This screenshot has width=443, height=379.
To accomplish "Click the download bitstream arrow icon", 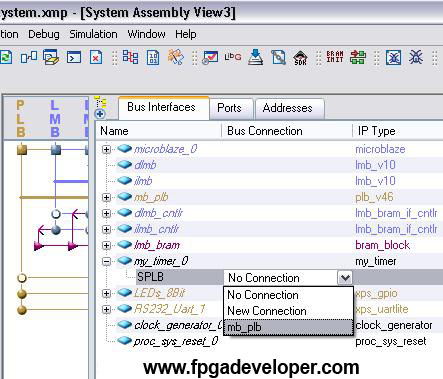I will tap(256, 57).
